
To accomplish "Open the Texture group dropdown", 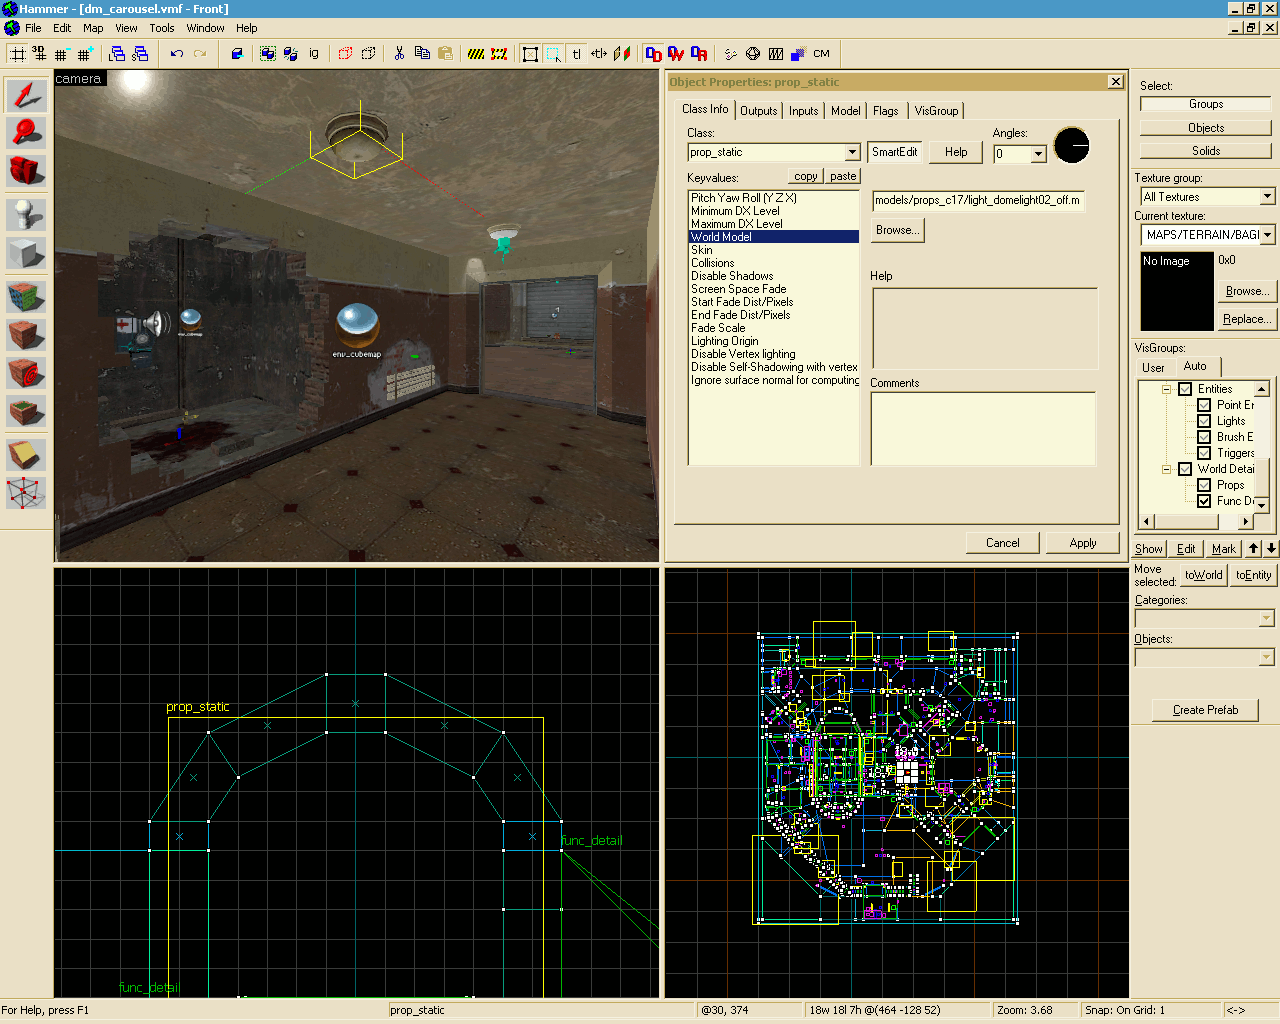I will pyautogui.click(x=1267, y=197).
